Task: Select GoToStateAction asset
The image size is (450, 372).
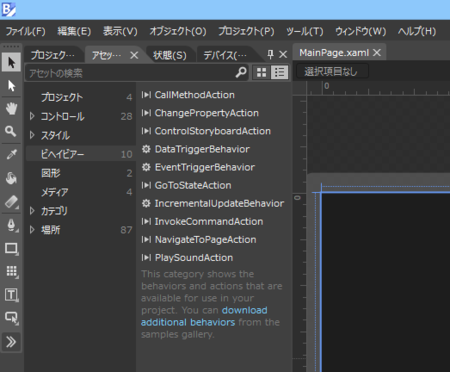Action: 187,185
